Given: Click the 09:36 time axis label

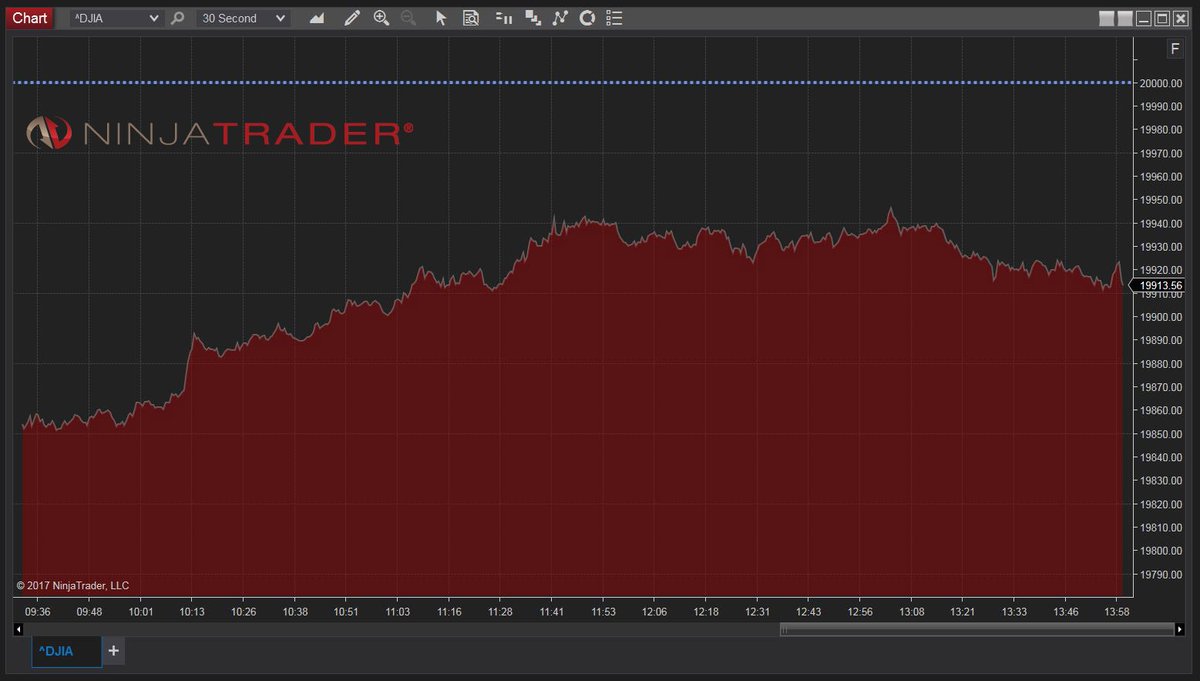Looking at the screenshot, I should [37, 611].
